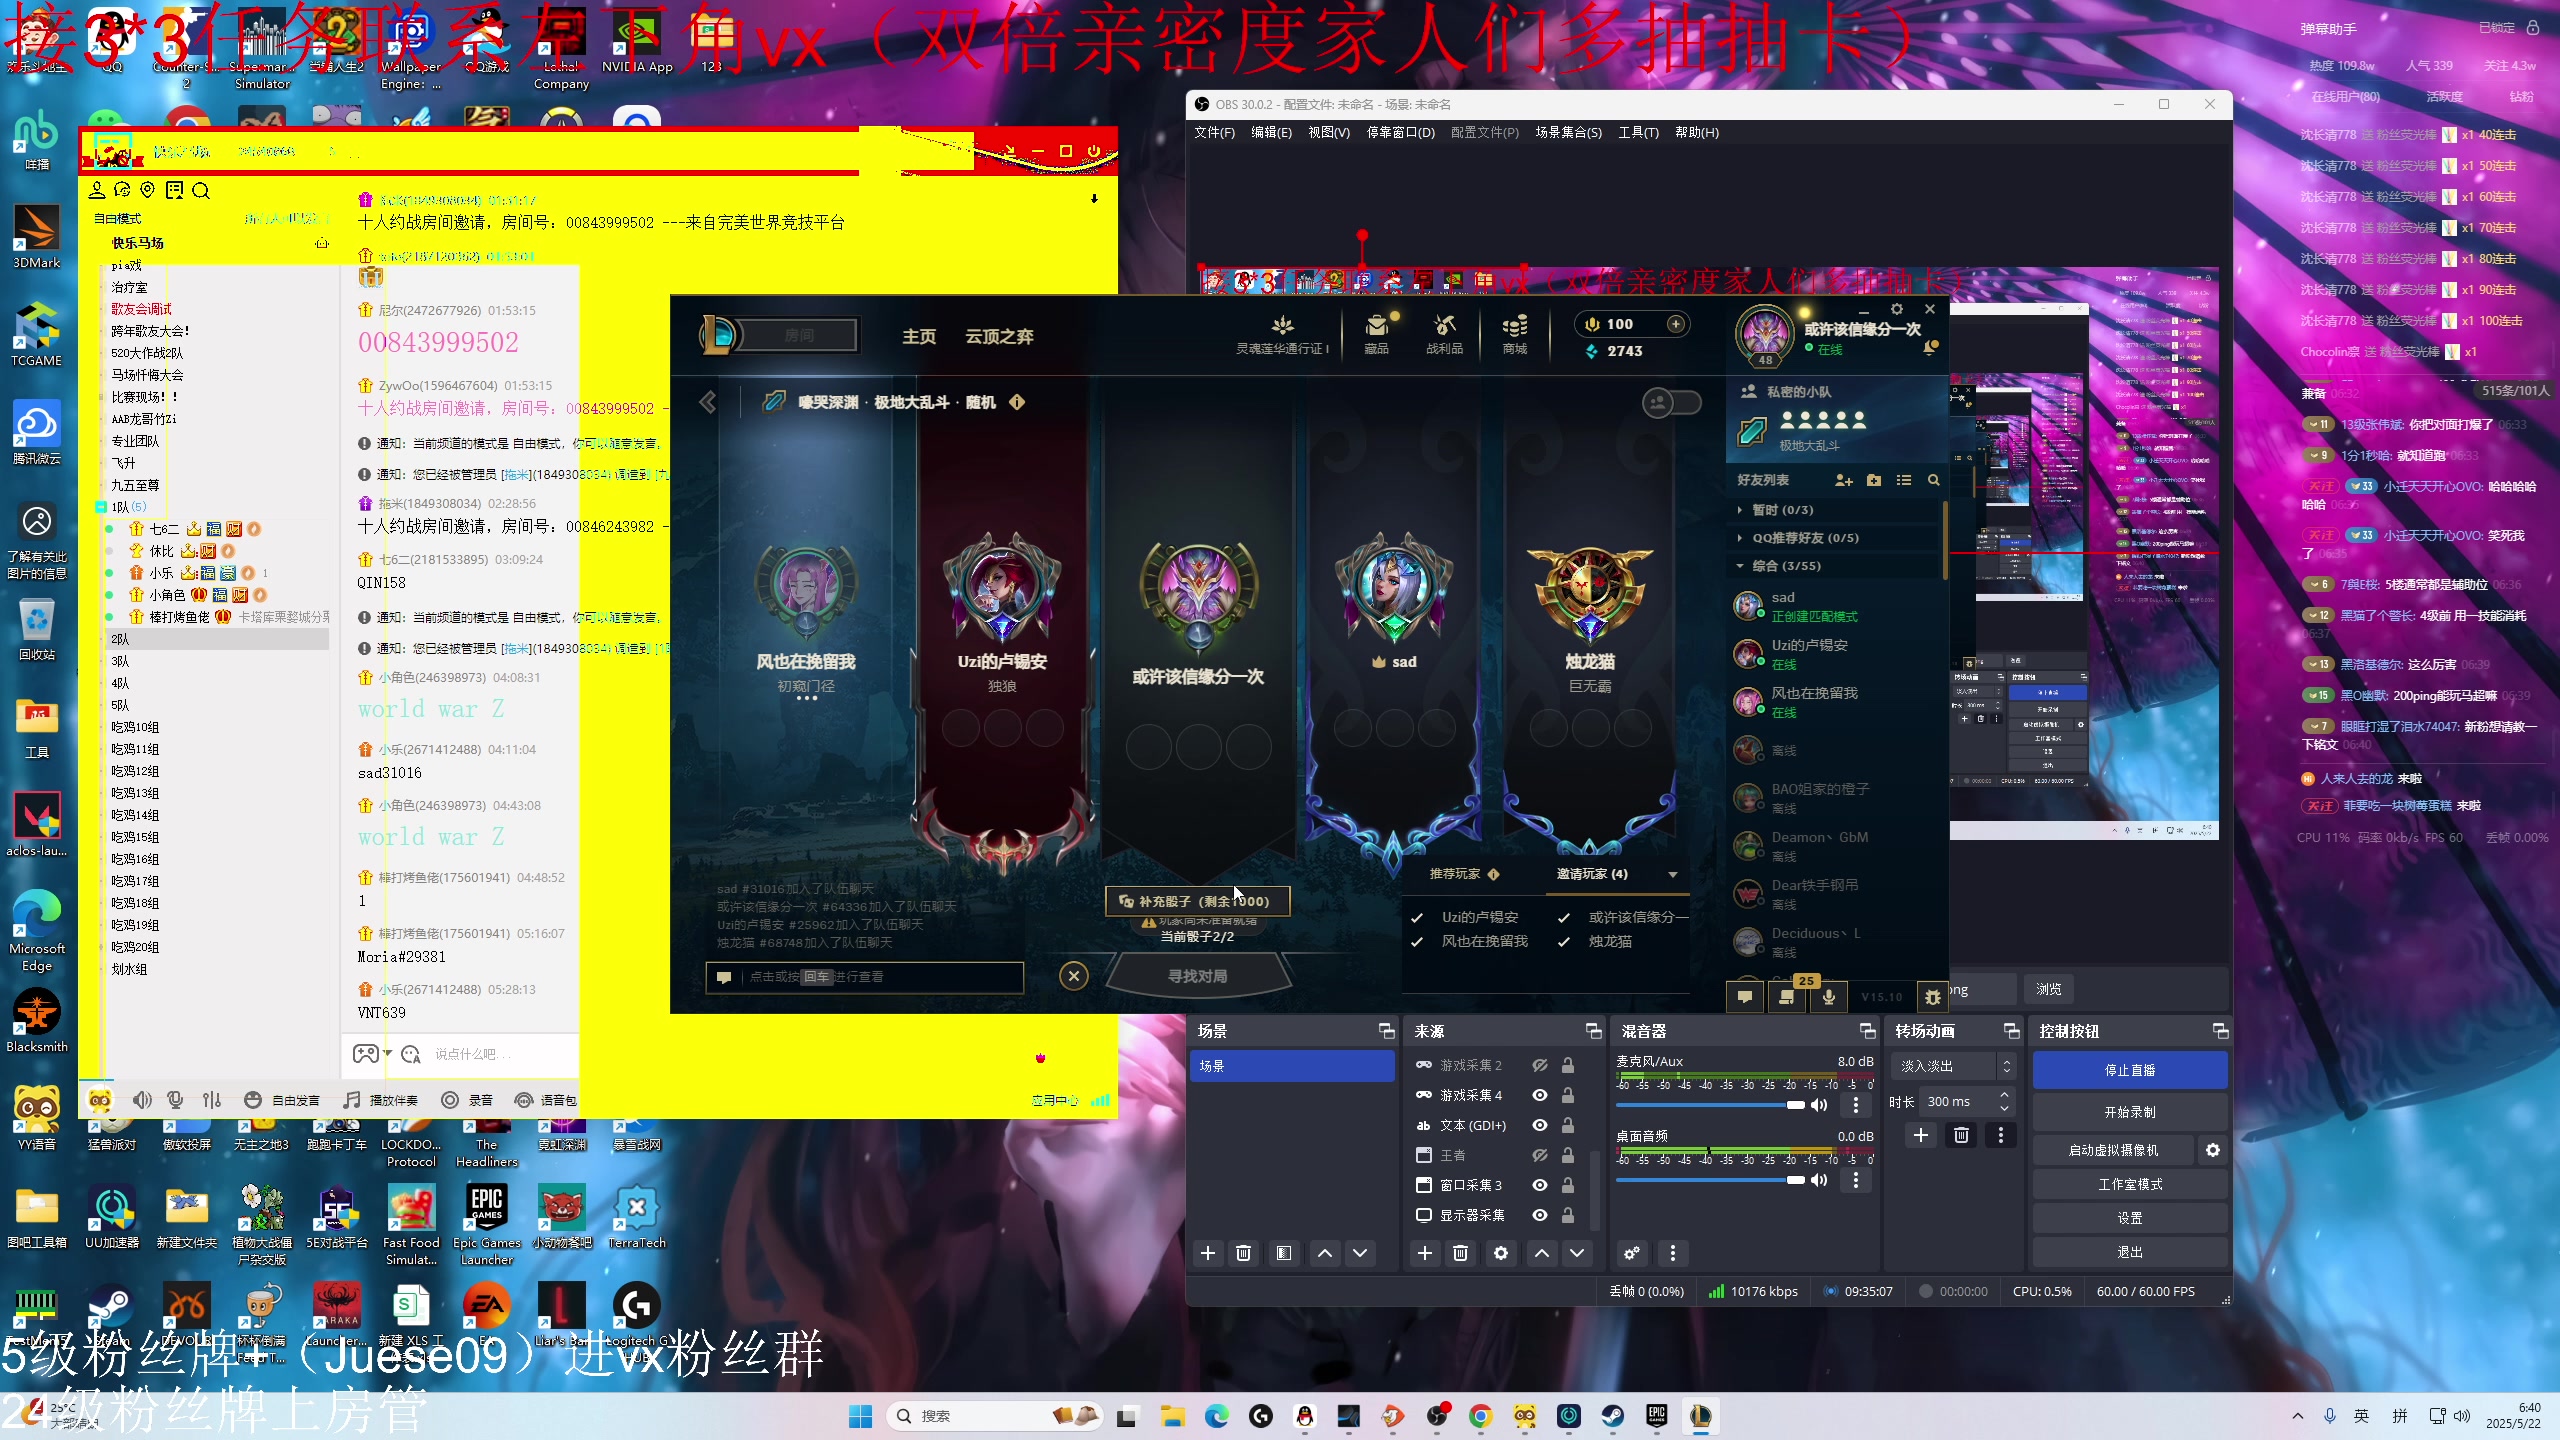Open the 藏品 collection icon in League client
Screen dimensions: 2560x1440
tap(1377, 333)
